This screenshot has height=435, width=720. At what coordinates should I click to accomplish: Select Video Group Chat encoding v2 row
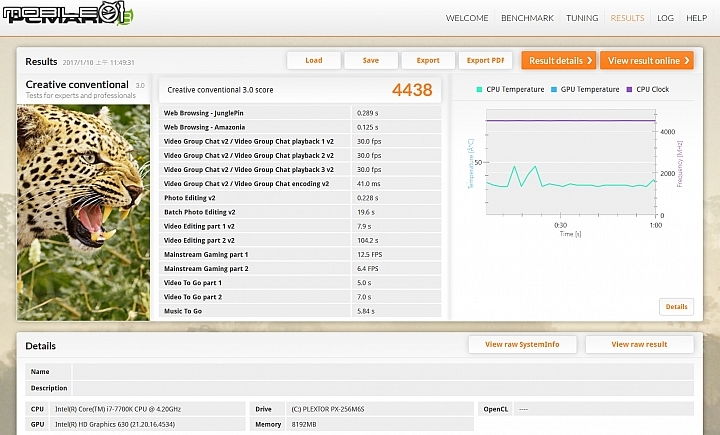[x=300, y=184]
